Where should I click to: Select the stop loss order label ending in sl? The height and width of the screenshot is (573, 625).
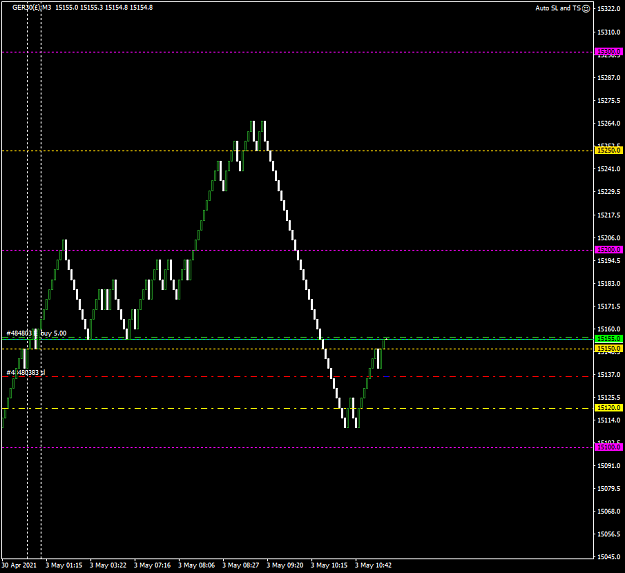click(26, 373)
